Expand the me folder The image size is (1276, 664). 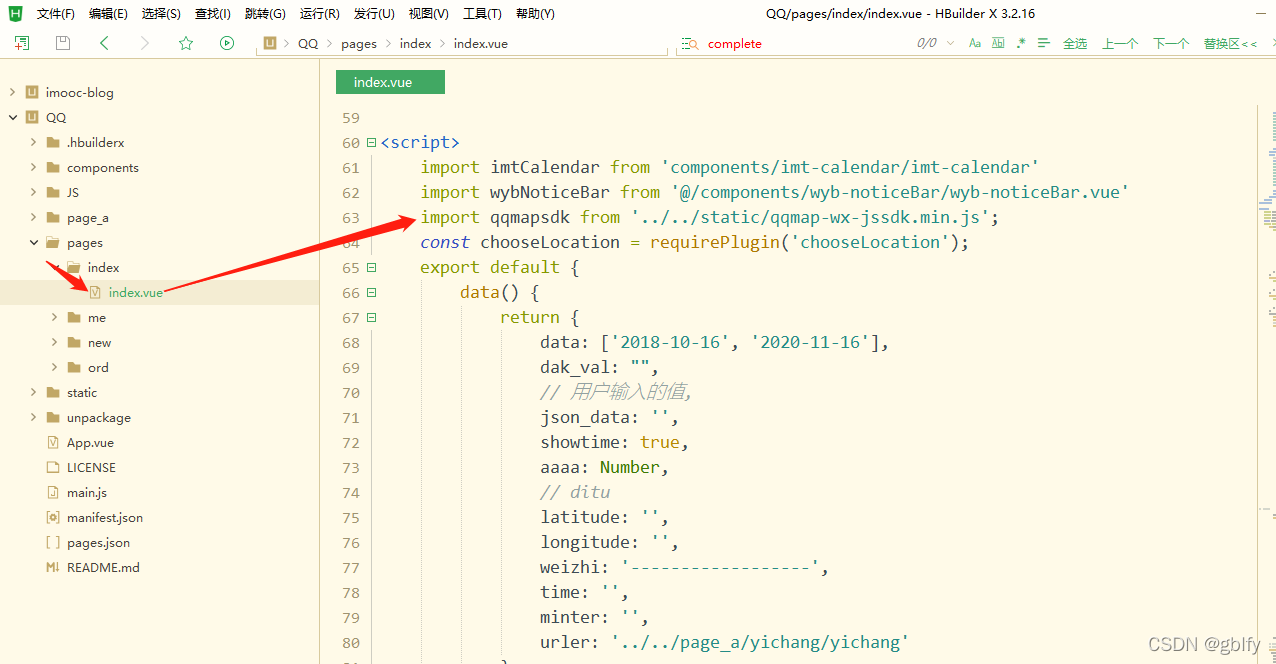point(54,317)
